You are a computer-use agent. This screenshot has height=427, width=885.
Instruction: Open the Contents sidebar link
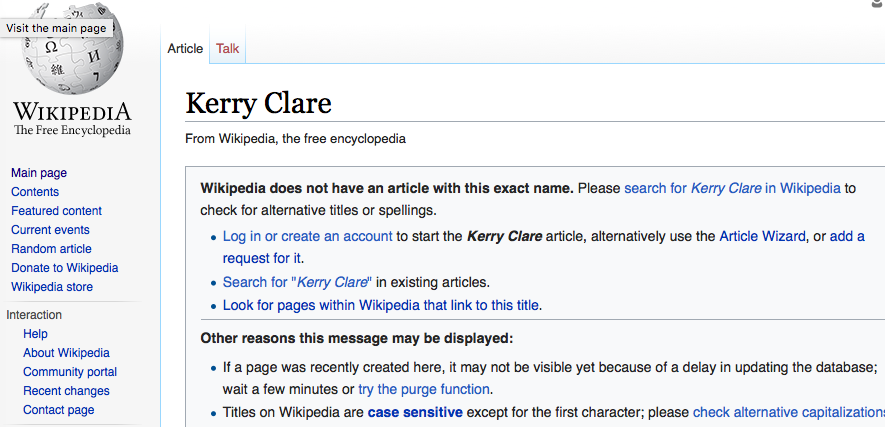coord(35,192)
